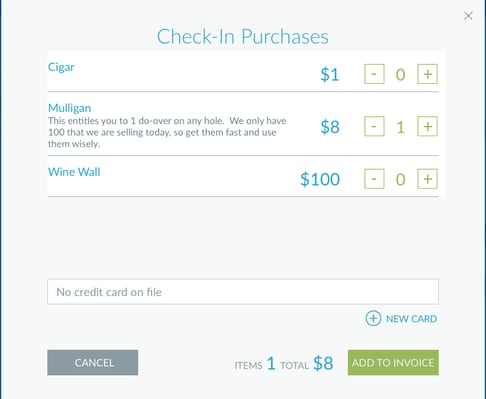Viewport: 486px width, 399px height.
Task: Click the ADD TO INVOICE button
Action: pyautogui.click(x=393, y=363)
